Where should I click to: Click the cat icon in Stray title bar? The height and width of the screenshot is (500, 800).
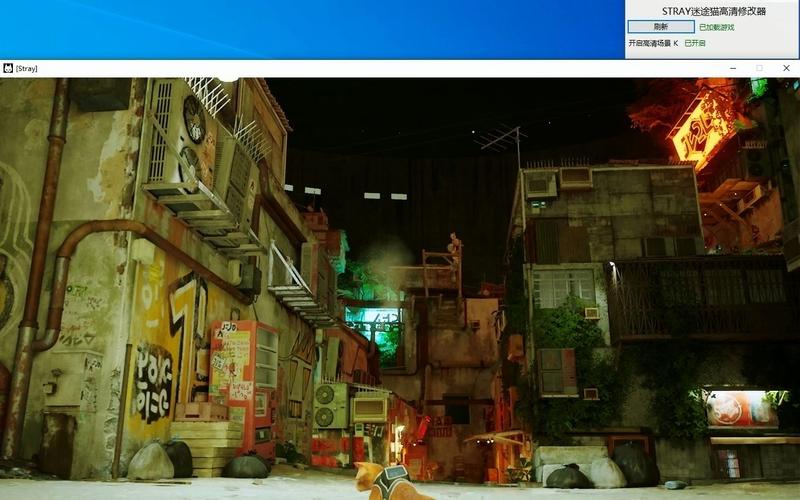click(x=8, y=68)
